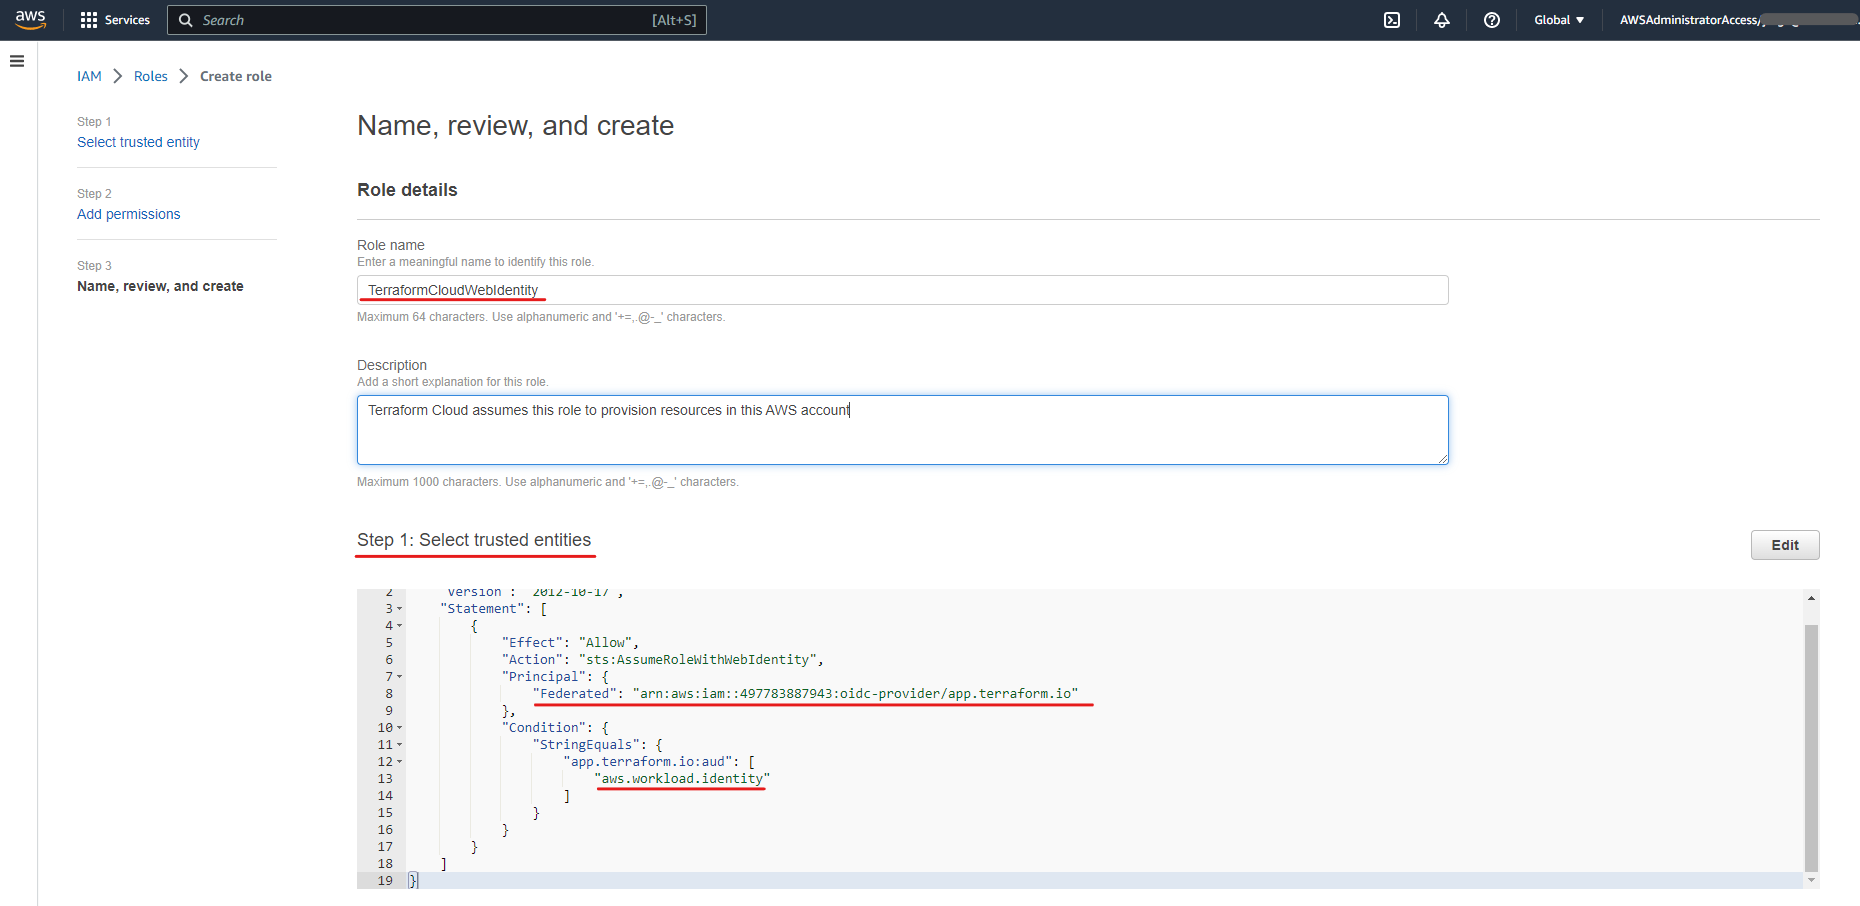This screenshot has height=906, width=1860.
Task: Click the Services label in top bar
Action: 127,20
